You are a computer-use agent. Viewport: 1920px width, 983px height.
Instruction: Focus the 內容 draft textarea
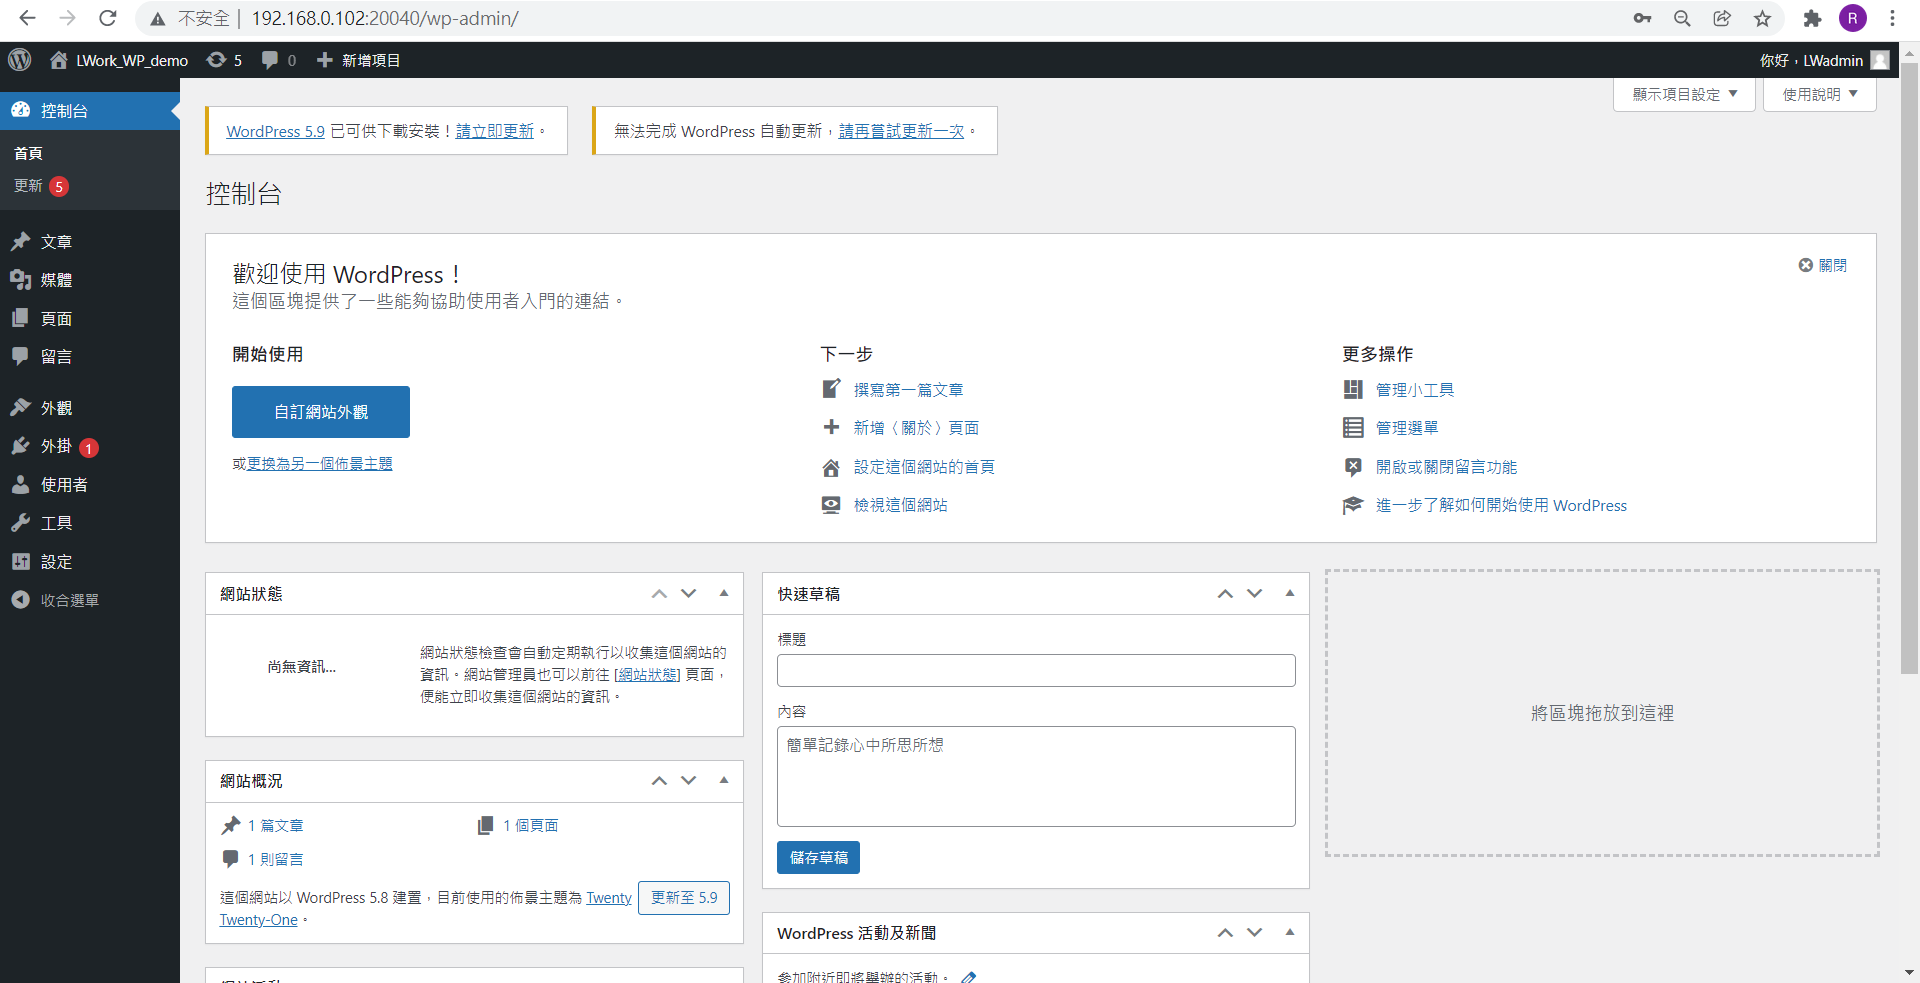[x=1036, y=776]
